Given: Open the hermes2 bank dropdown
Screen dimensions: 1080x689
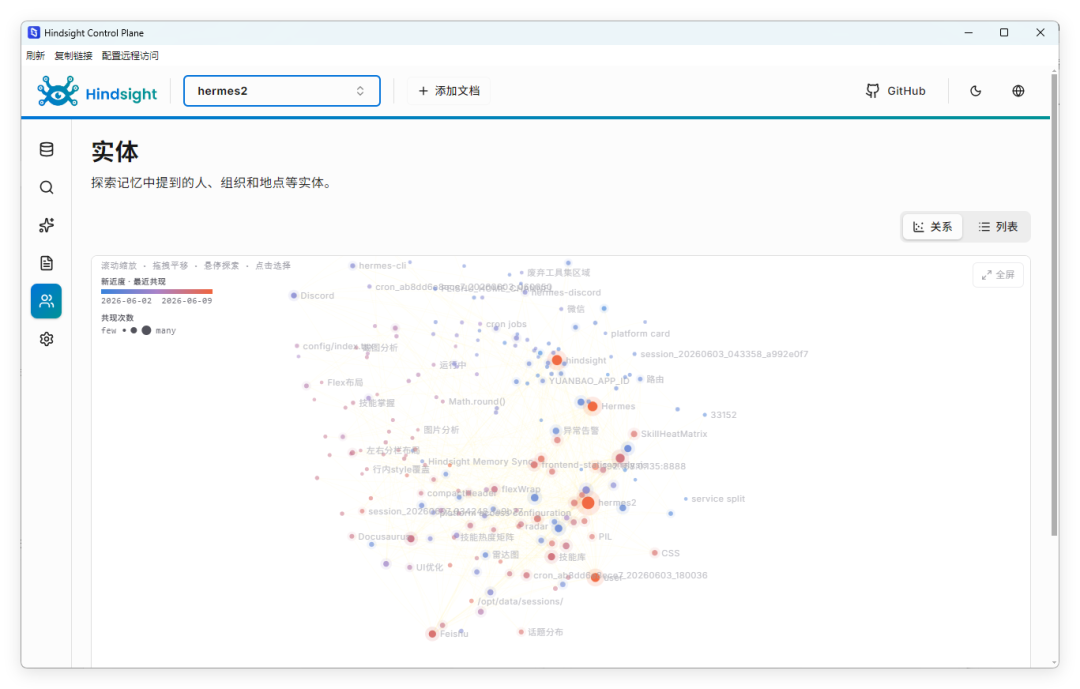Looking at the screenshot, I should [282, 91].
